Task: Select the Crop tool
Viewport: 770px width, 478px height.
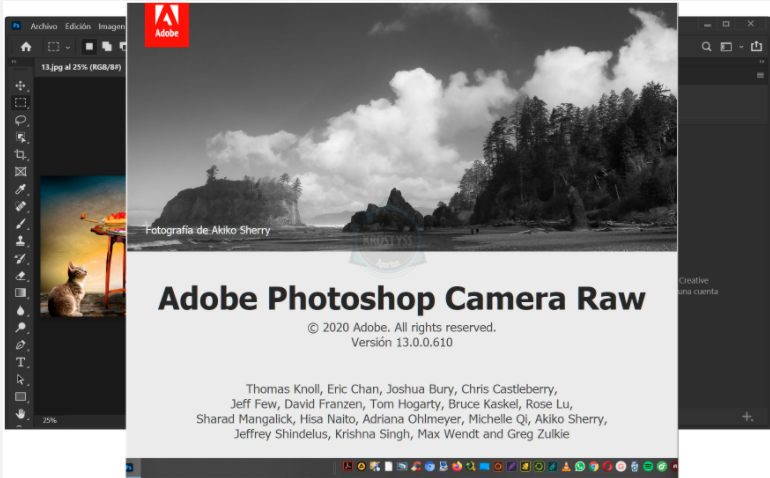Action: [20, 155]
